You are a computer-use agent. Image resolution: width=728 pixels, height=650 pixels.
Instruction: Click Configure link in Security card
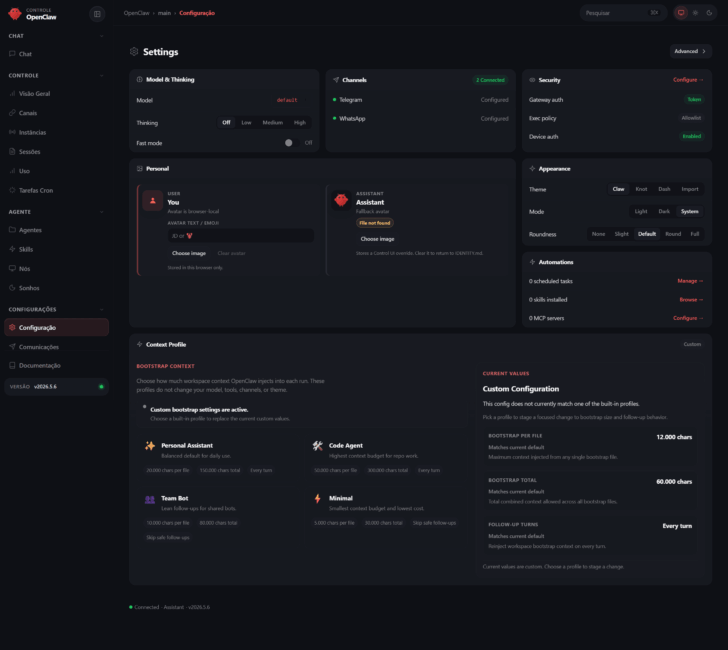[x=688, y=80]
